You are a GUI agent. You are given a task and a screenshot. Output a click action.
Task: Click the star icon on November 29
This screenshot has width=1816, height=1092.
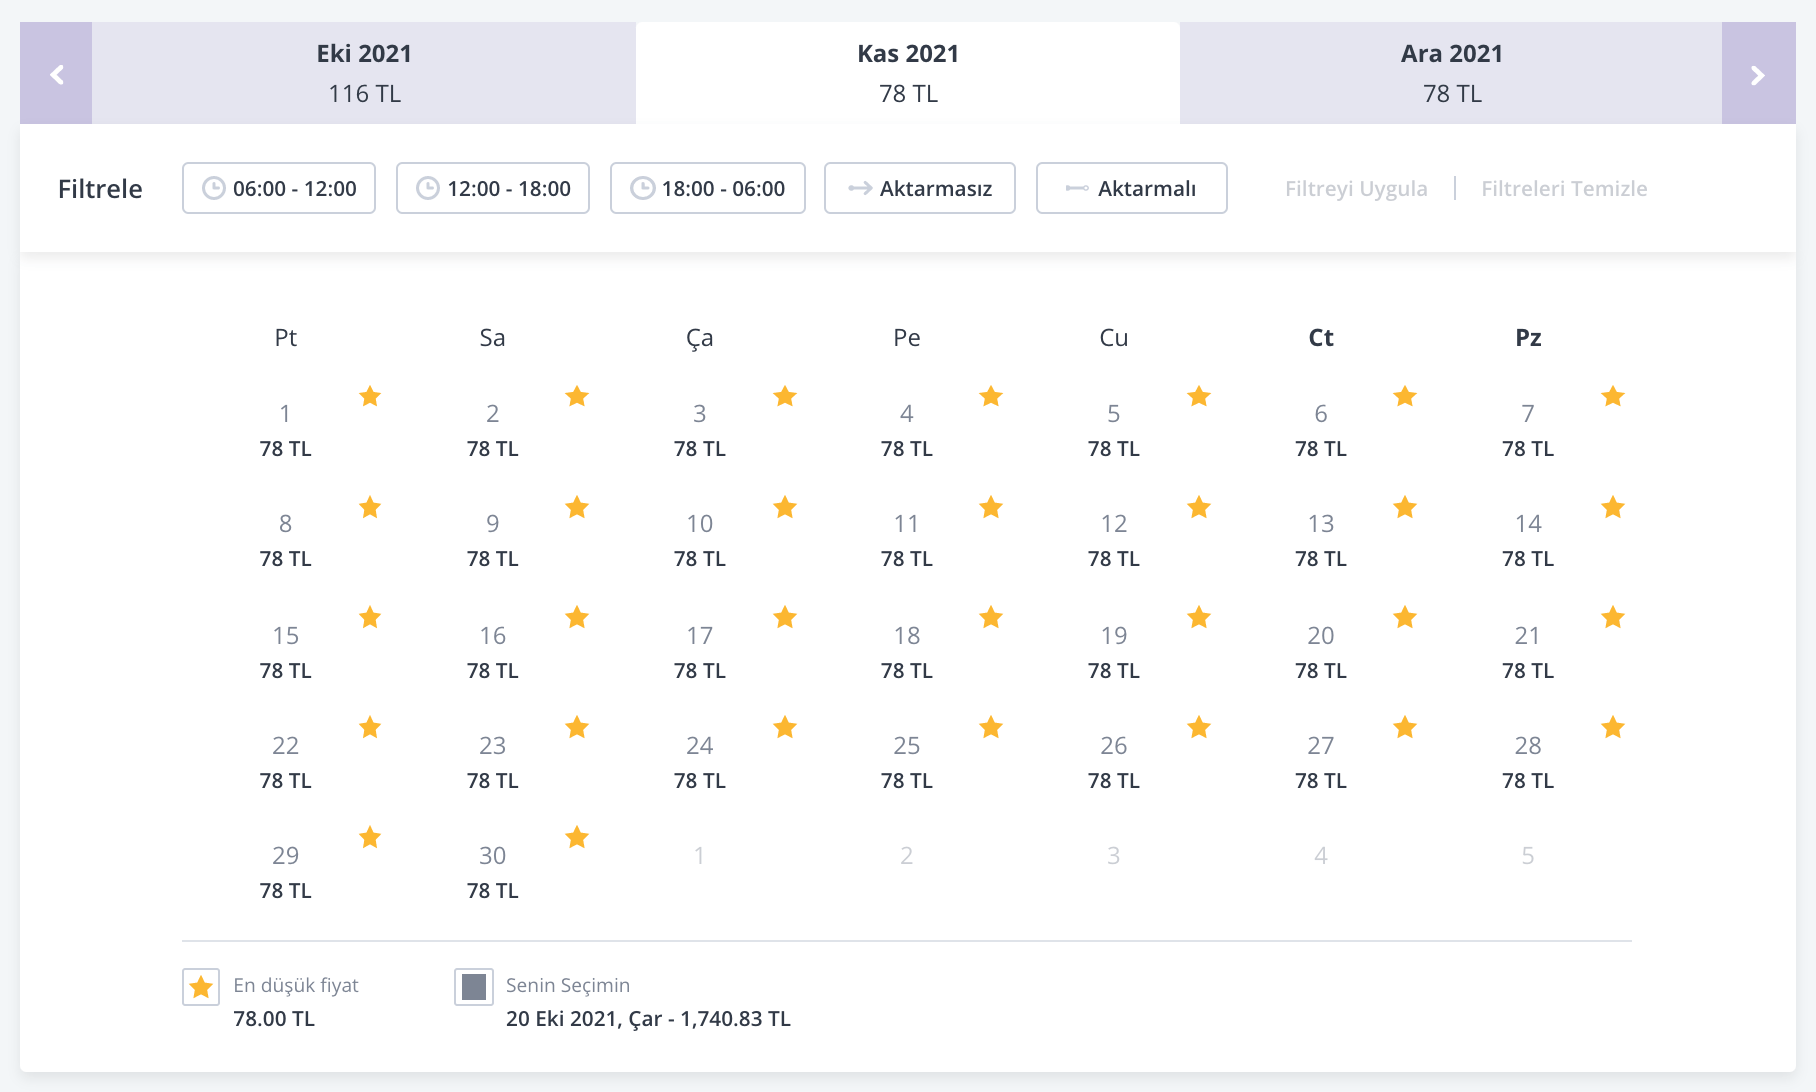point(370,837)
